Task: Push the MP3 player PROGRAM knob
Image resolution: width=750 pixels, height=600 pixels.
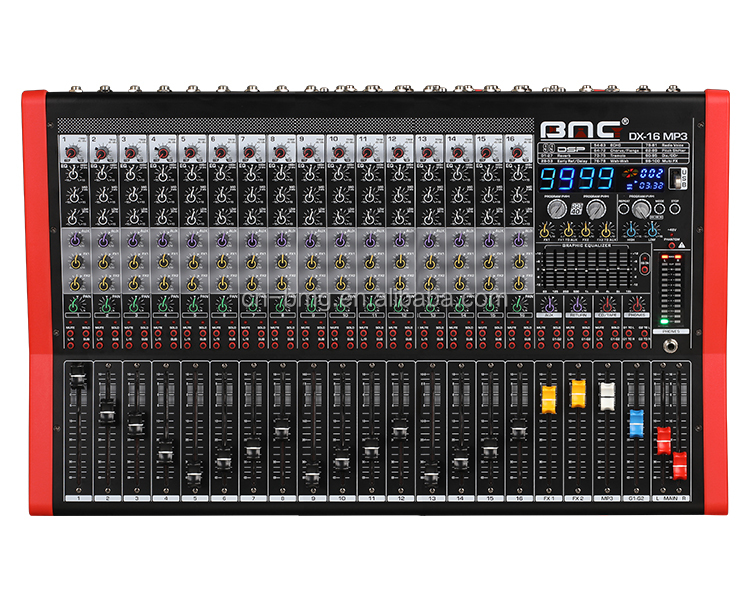Action: (641, 209)
